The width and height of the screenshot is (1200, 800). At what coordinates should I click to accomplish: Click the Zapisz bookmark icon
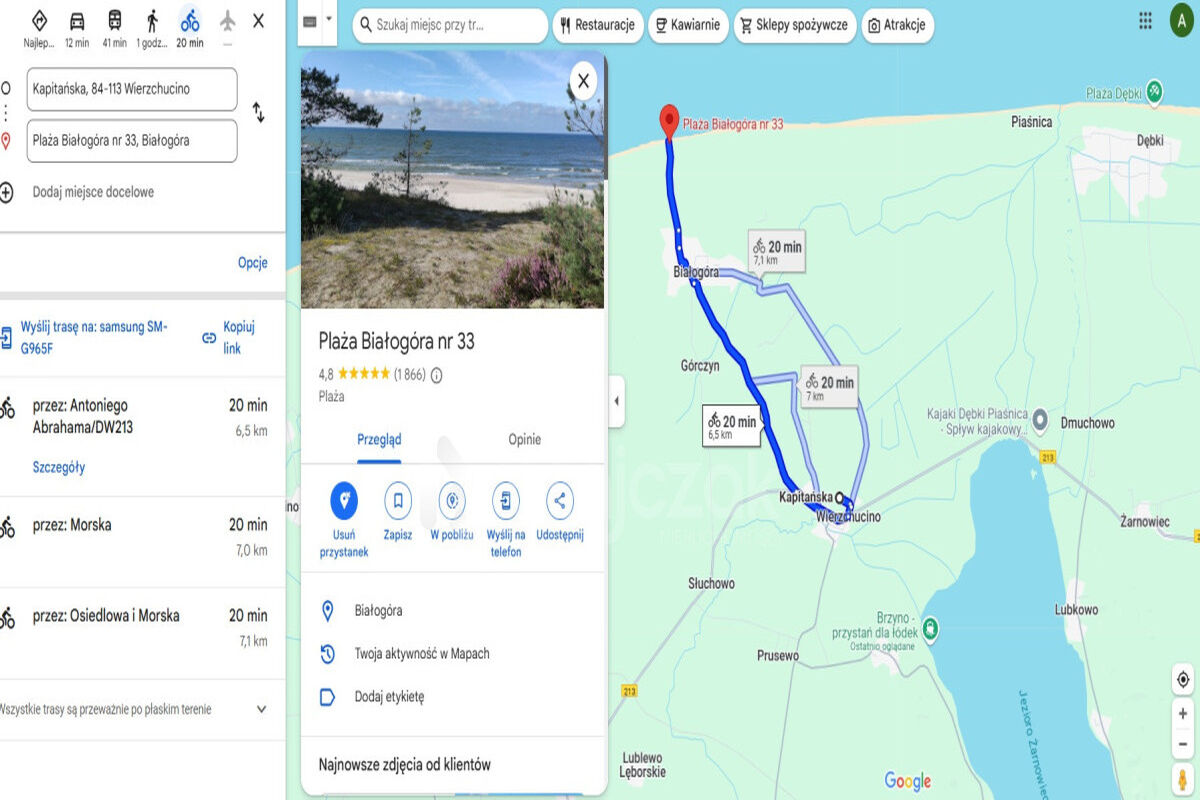pyautogui.click(x=398, y=500)
